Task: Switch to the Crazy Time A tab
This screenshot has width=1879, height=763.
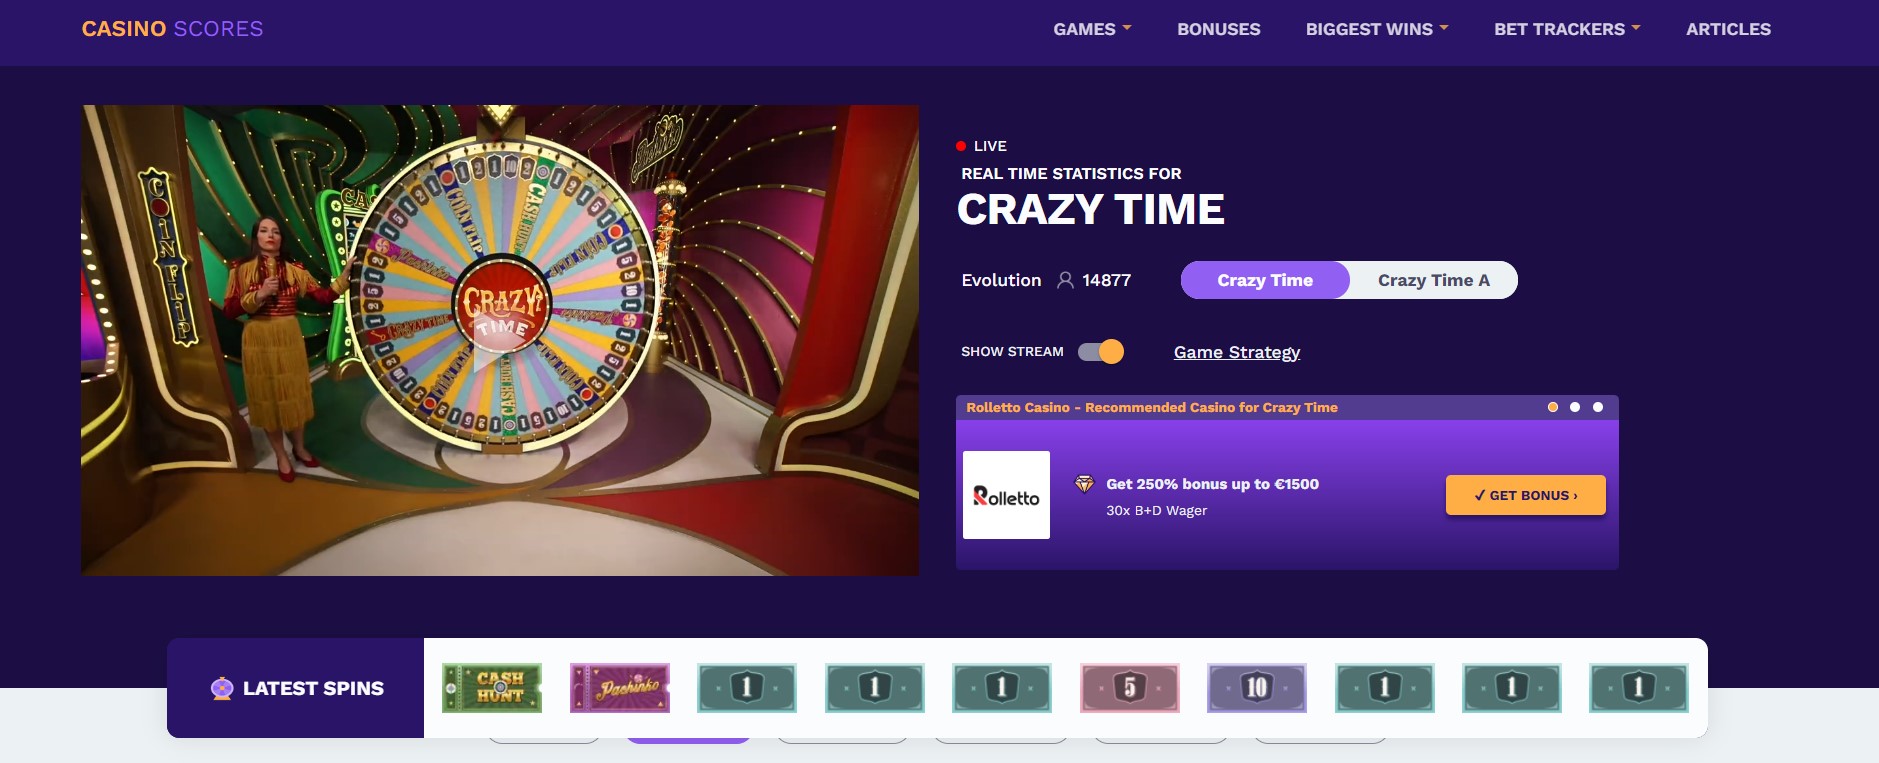Action: click(x=1434, y=280)
